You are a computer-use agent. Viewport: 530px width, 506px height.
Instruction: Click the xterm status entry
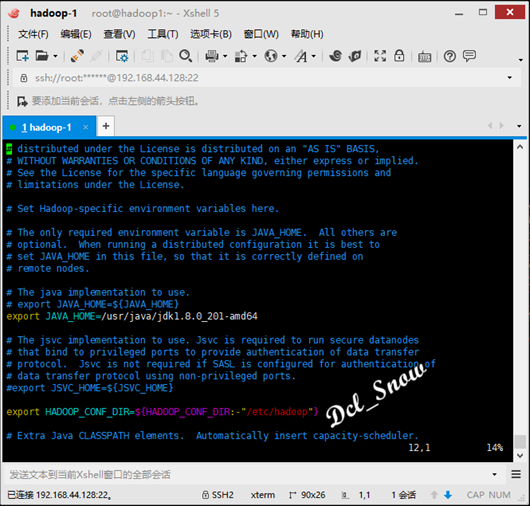tap(263, 495)
